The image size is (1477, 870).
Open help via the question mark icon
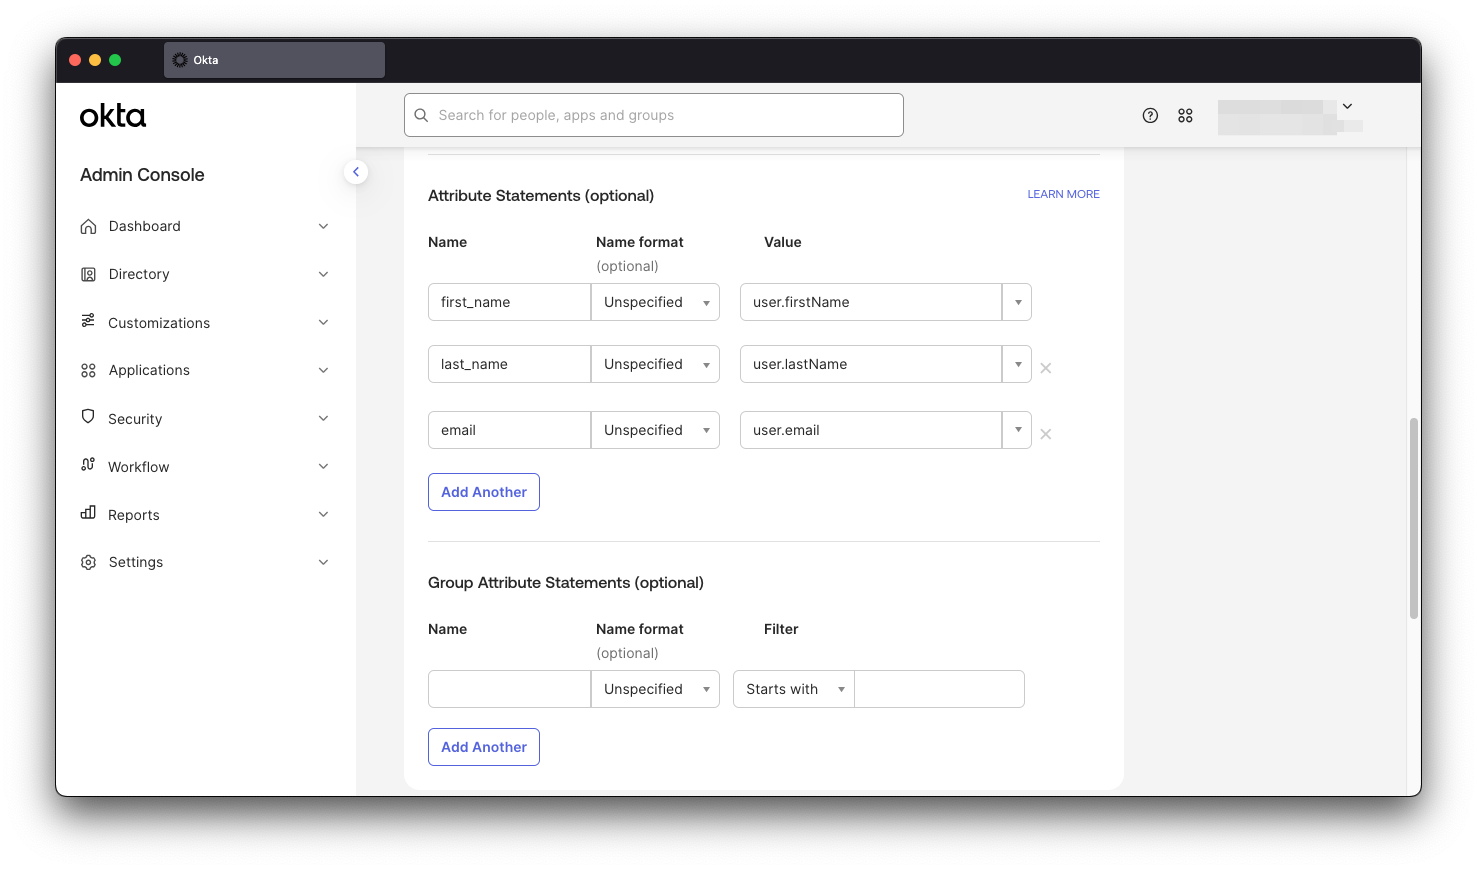point(1149,115)
